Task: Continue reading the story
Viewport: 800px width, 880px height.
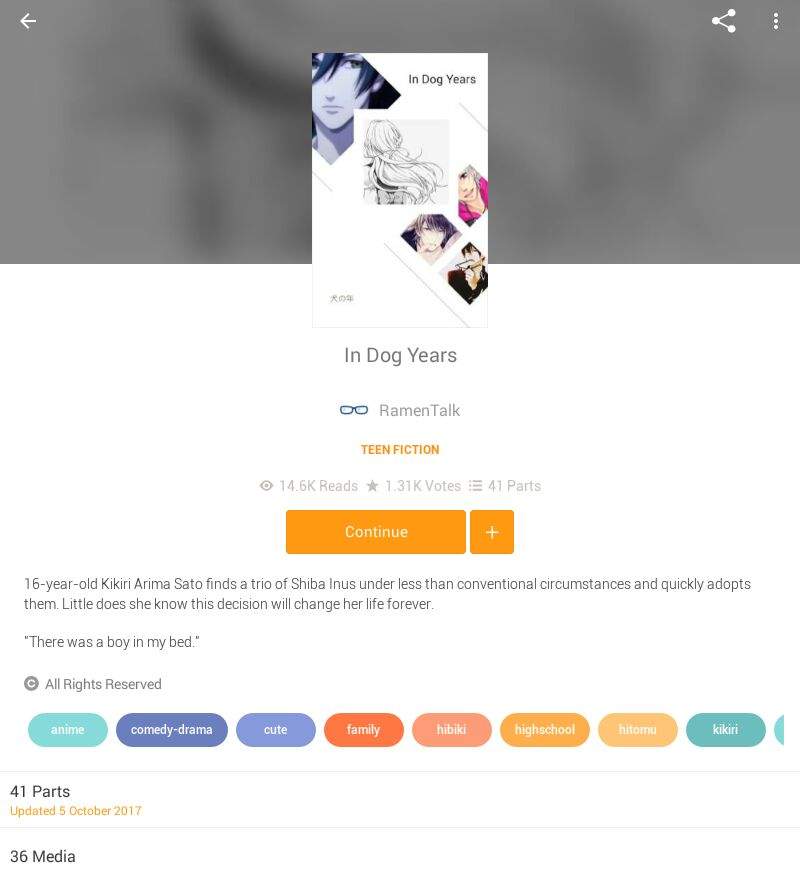Action: pyautogui.click(x=376, y=532)
